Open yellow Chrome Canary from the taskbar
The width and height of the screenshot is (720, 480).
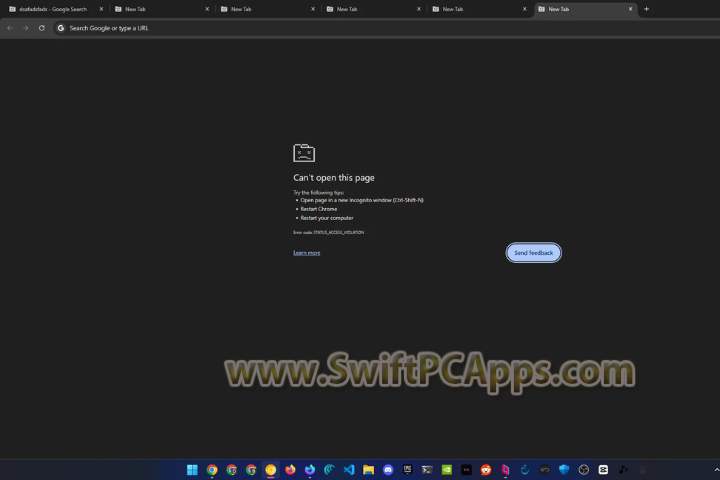tap(270, 469)
